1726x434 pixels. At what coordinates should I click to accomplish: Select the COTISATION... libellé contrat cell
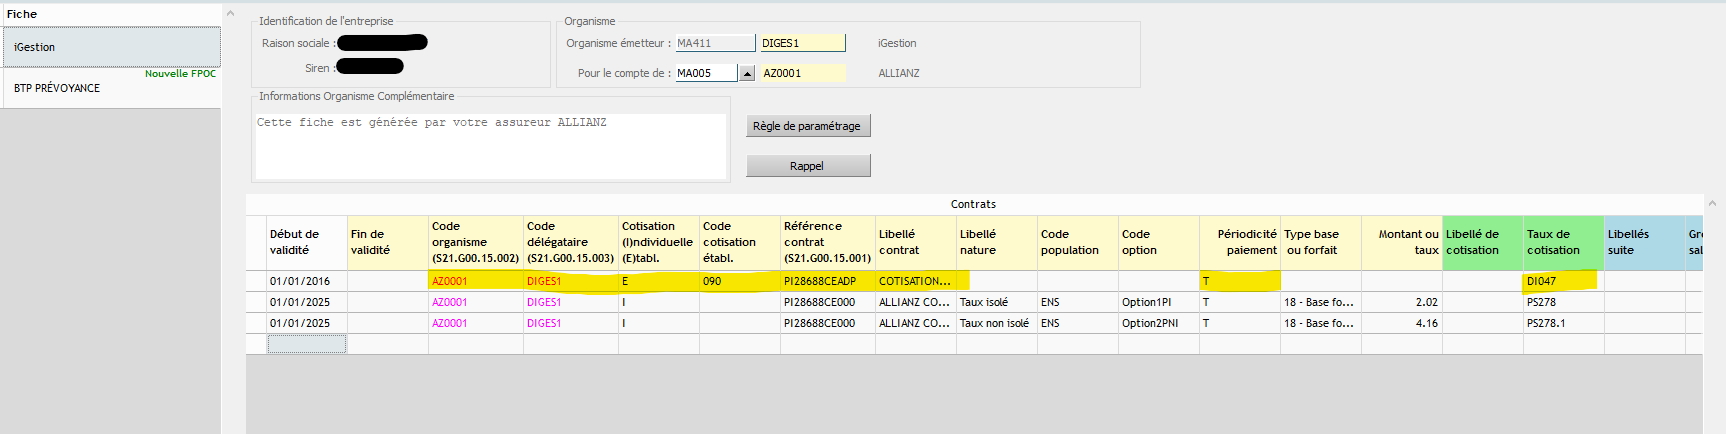[916, 281]
